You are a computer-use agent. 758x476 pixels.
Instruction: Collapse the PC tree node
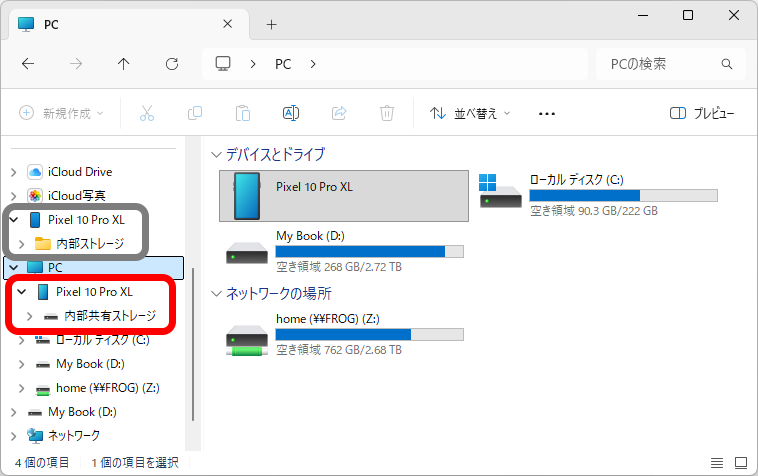[x=14, y=268]
